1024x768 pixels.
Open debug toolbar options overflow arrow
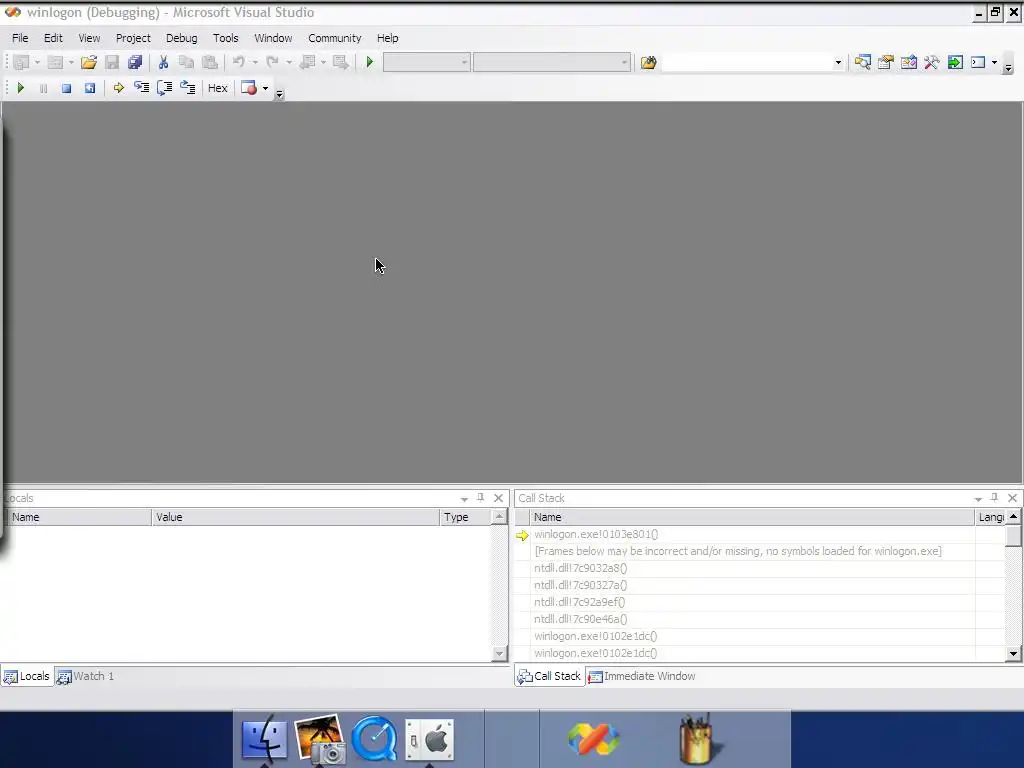[280, 94]
